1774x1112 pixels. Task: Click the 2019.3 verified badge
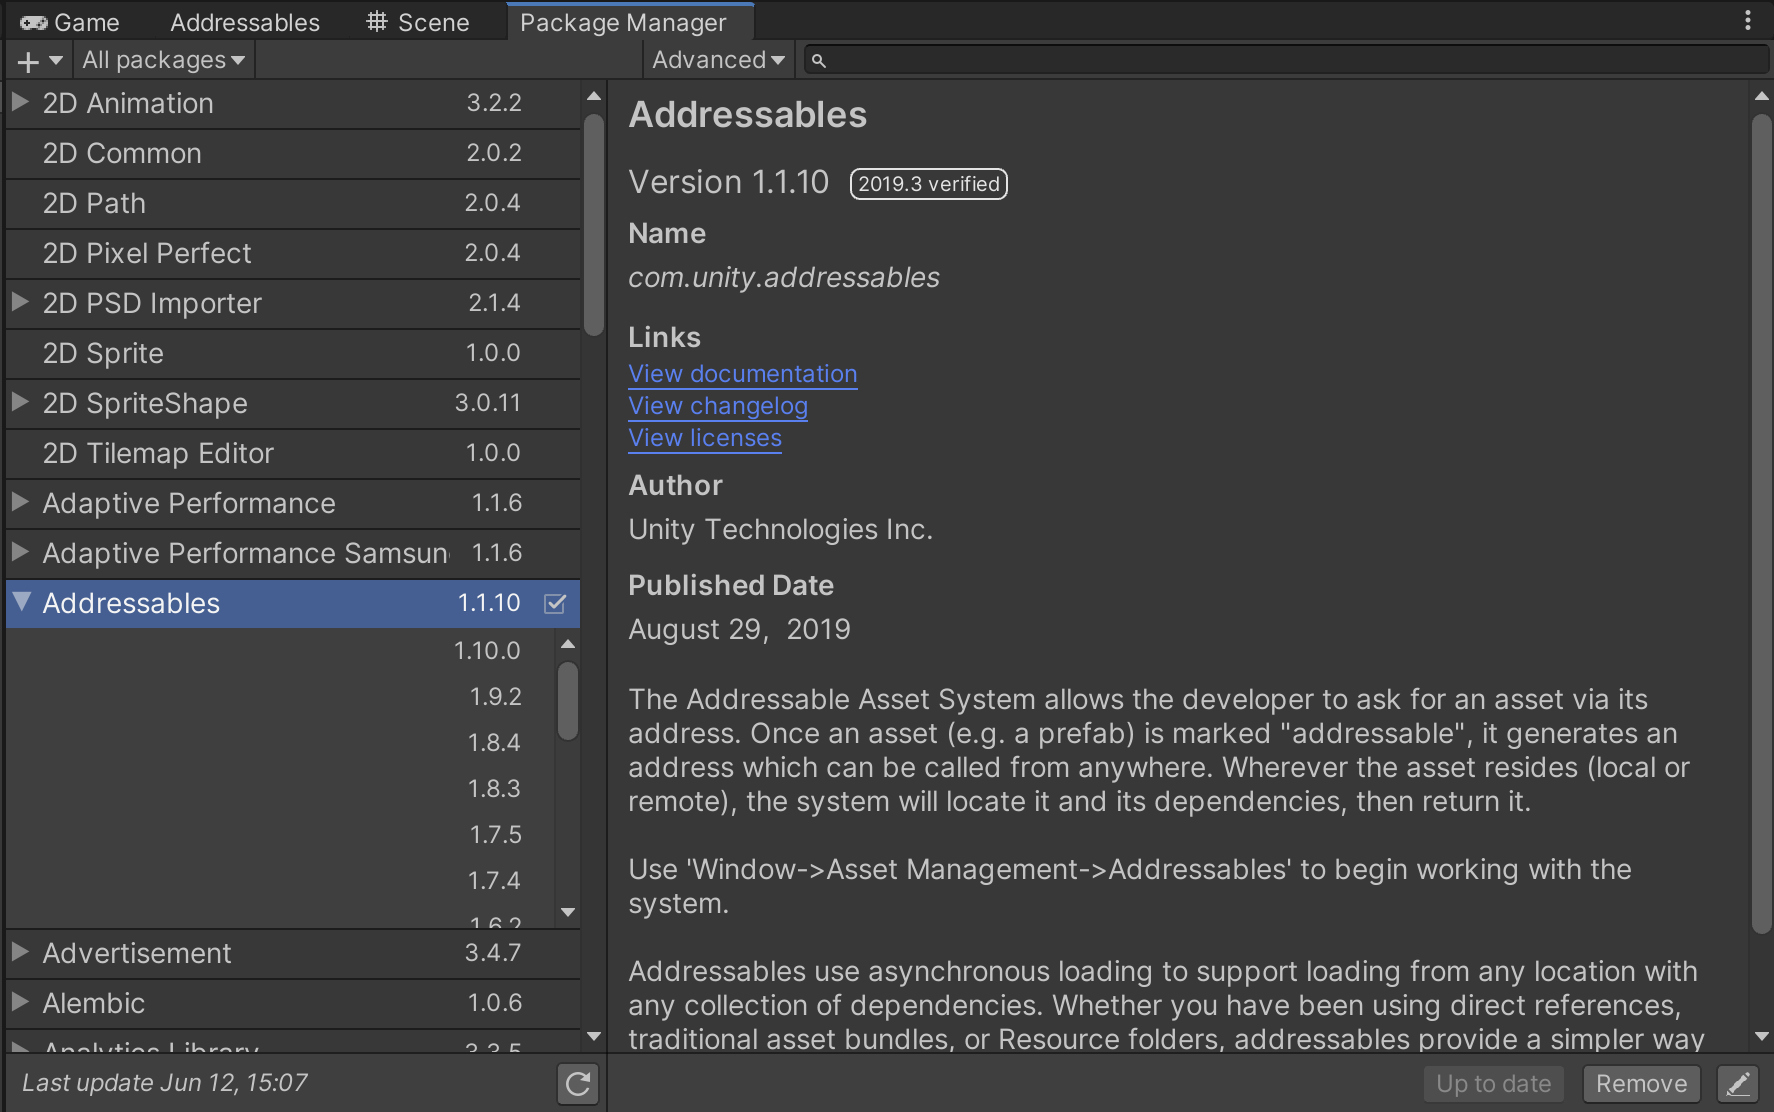click(928, 184)
